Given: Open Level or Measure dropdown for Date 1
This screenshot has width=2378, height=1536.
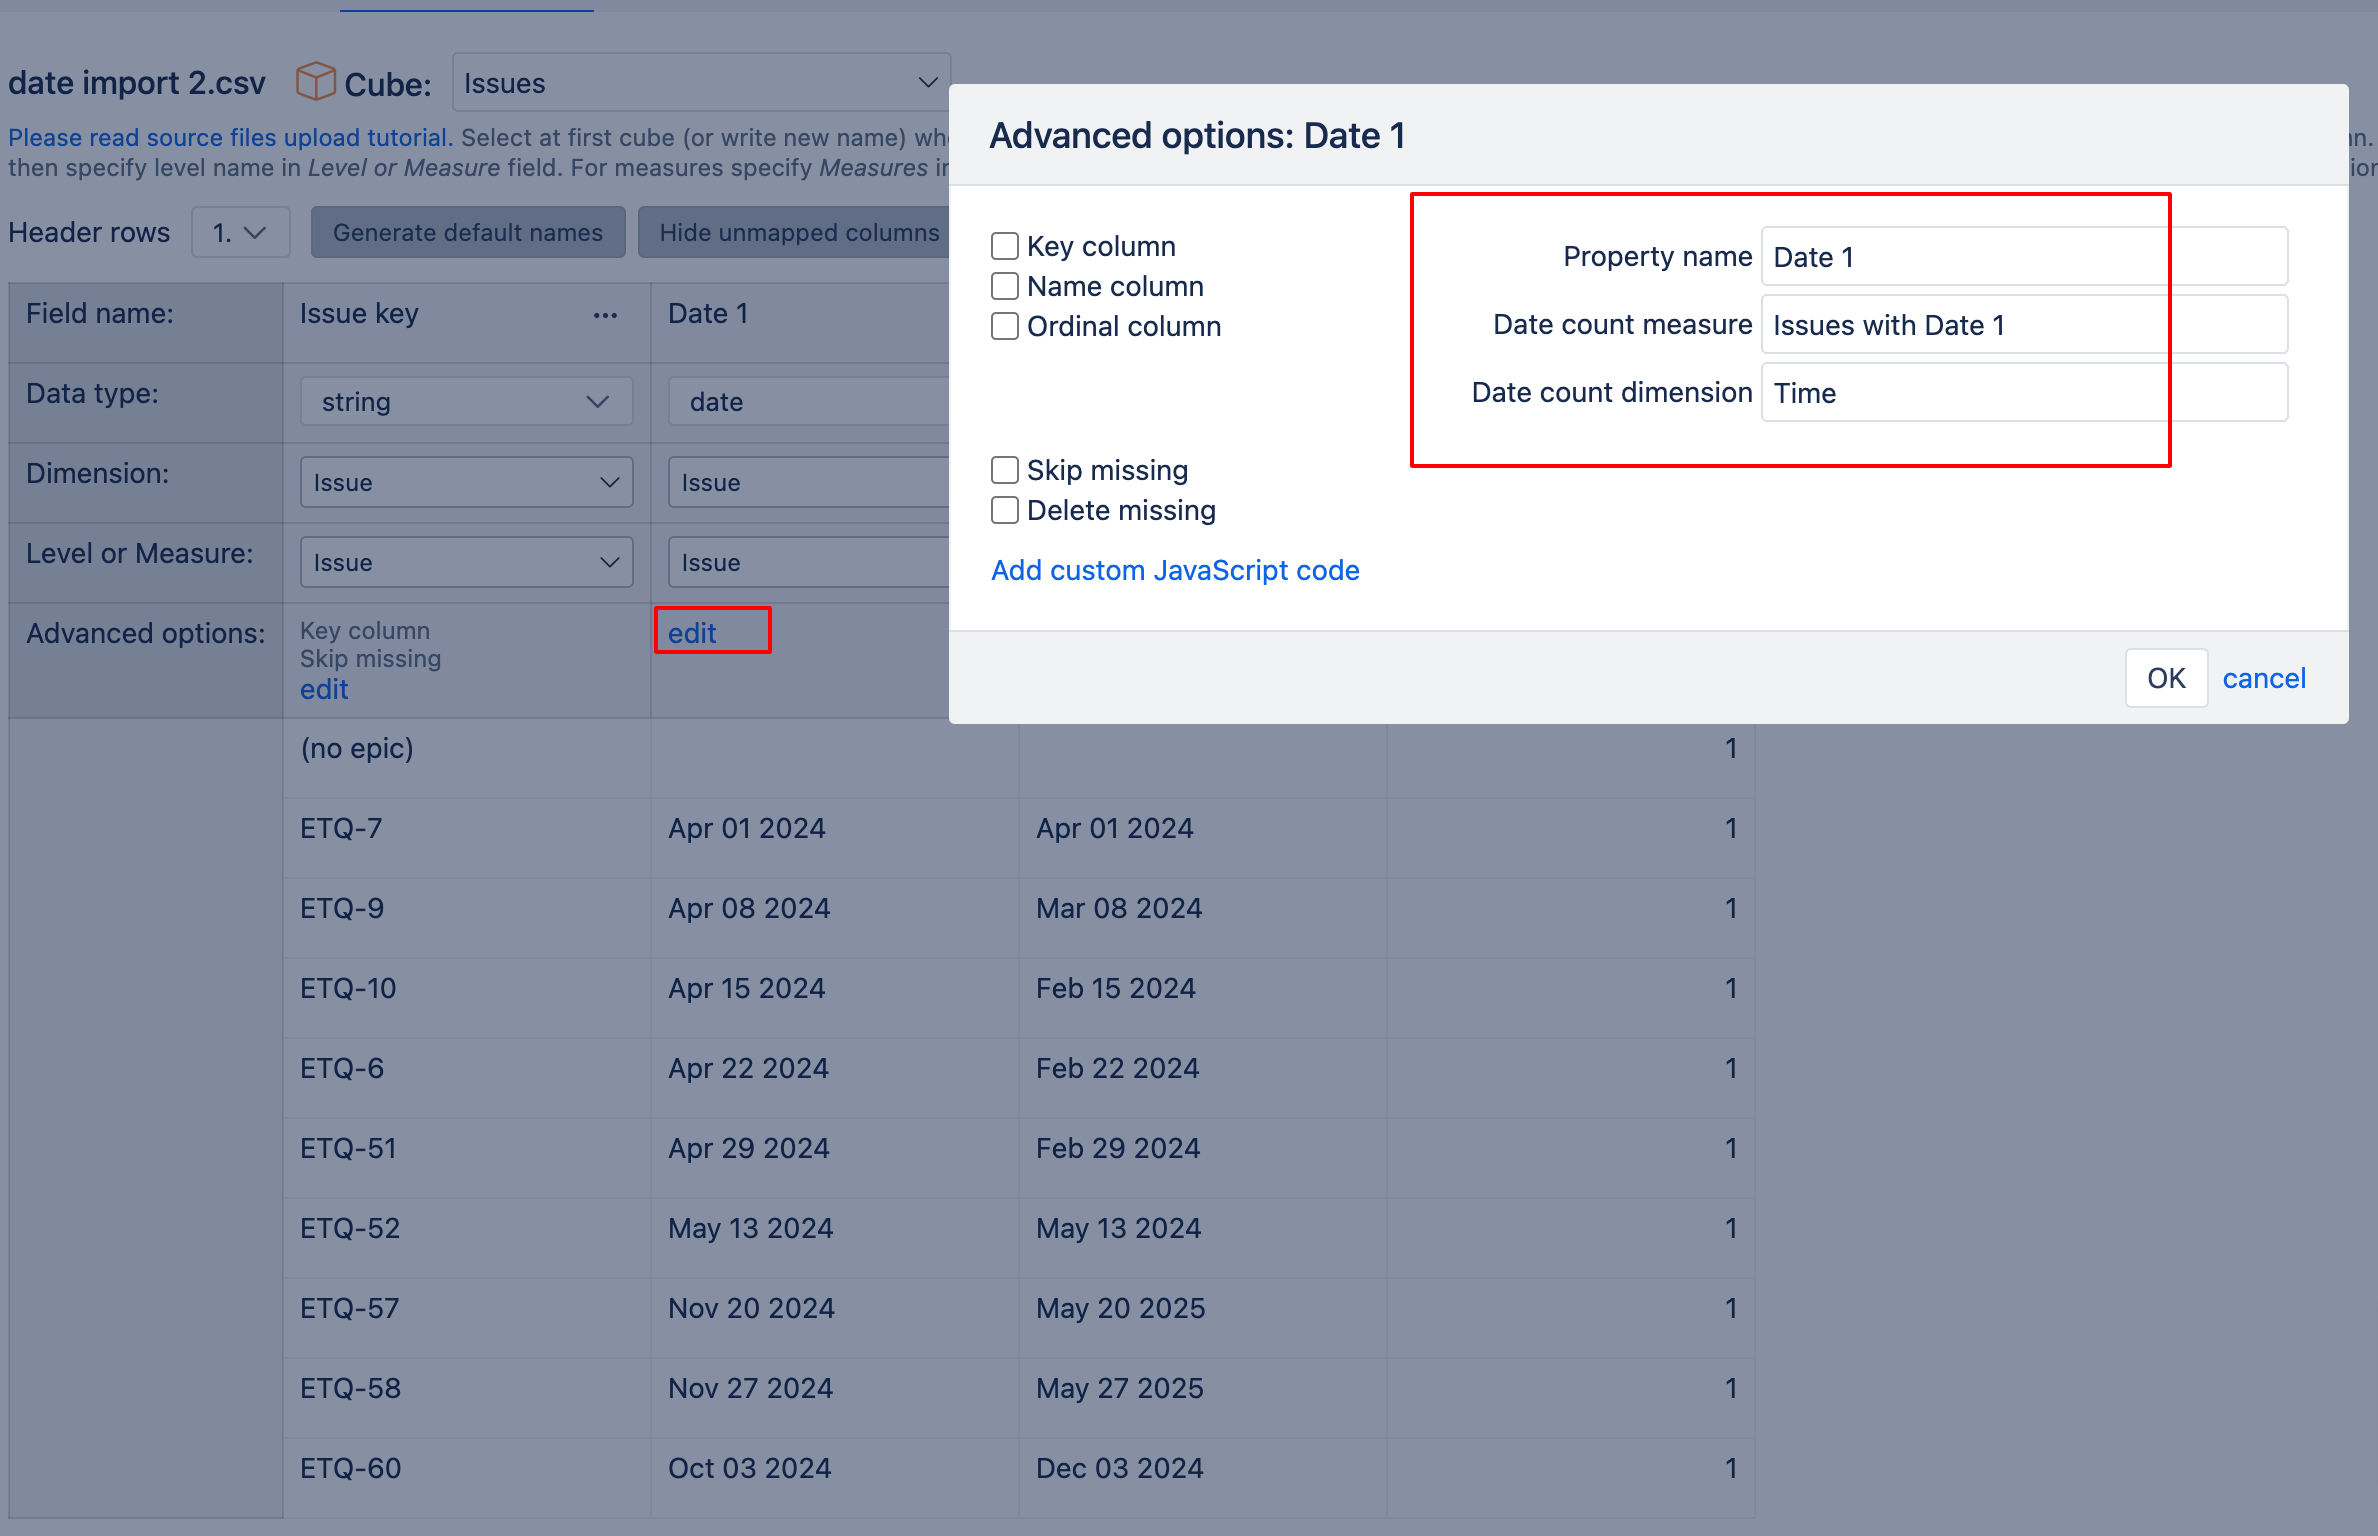Looking at the screenshot, I should point(808,562).
